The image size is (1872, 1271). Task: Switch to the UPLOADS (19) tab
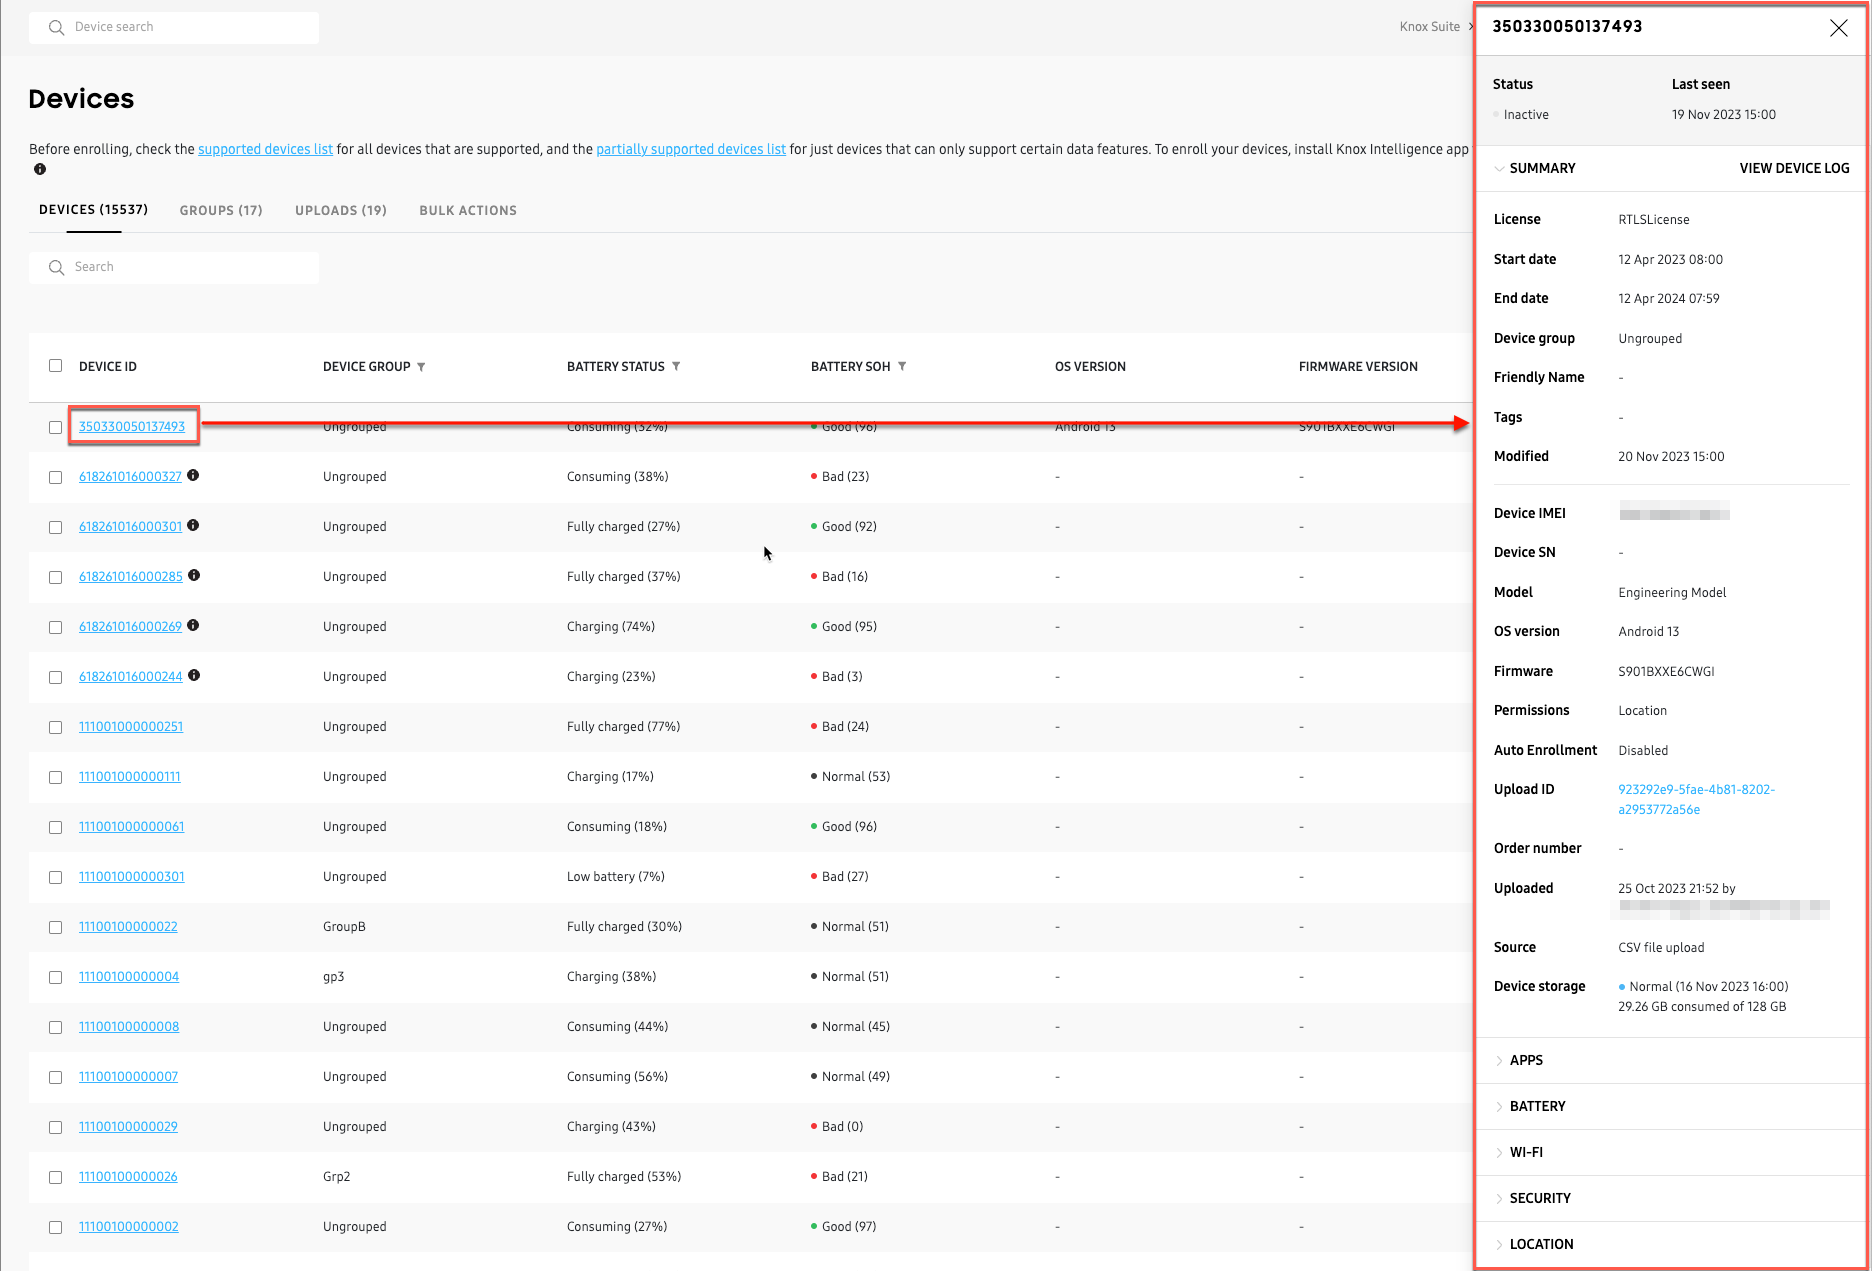point(341,210)
